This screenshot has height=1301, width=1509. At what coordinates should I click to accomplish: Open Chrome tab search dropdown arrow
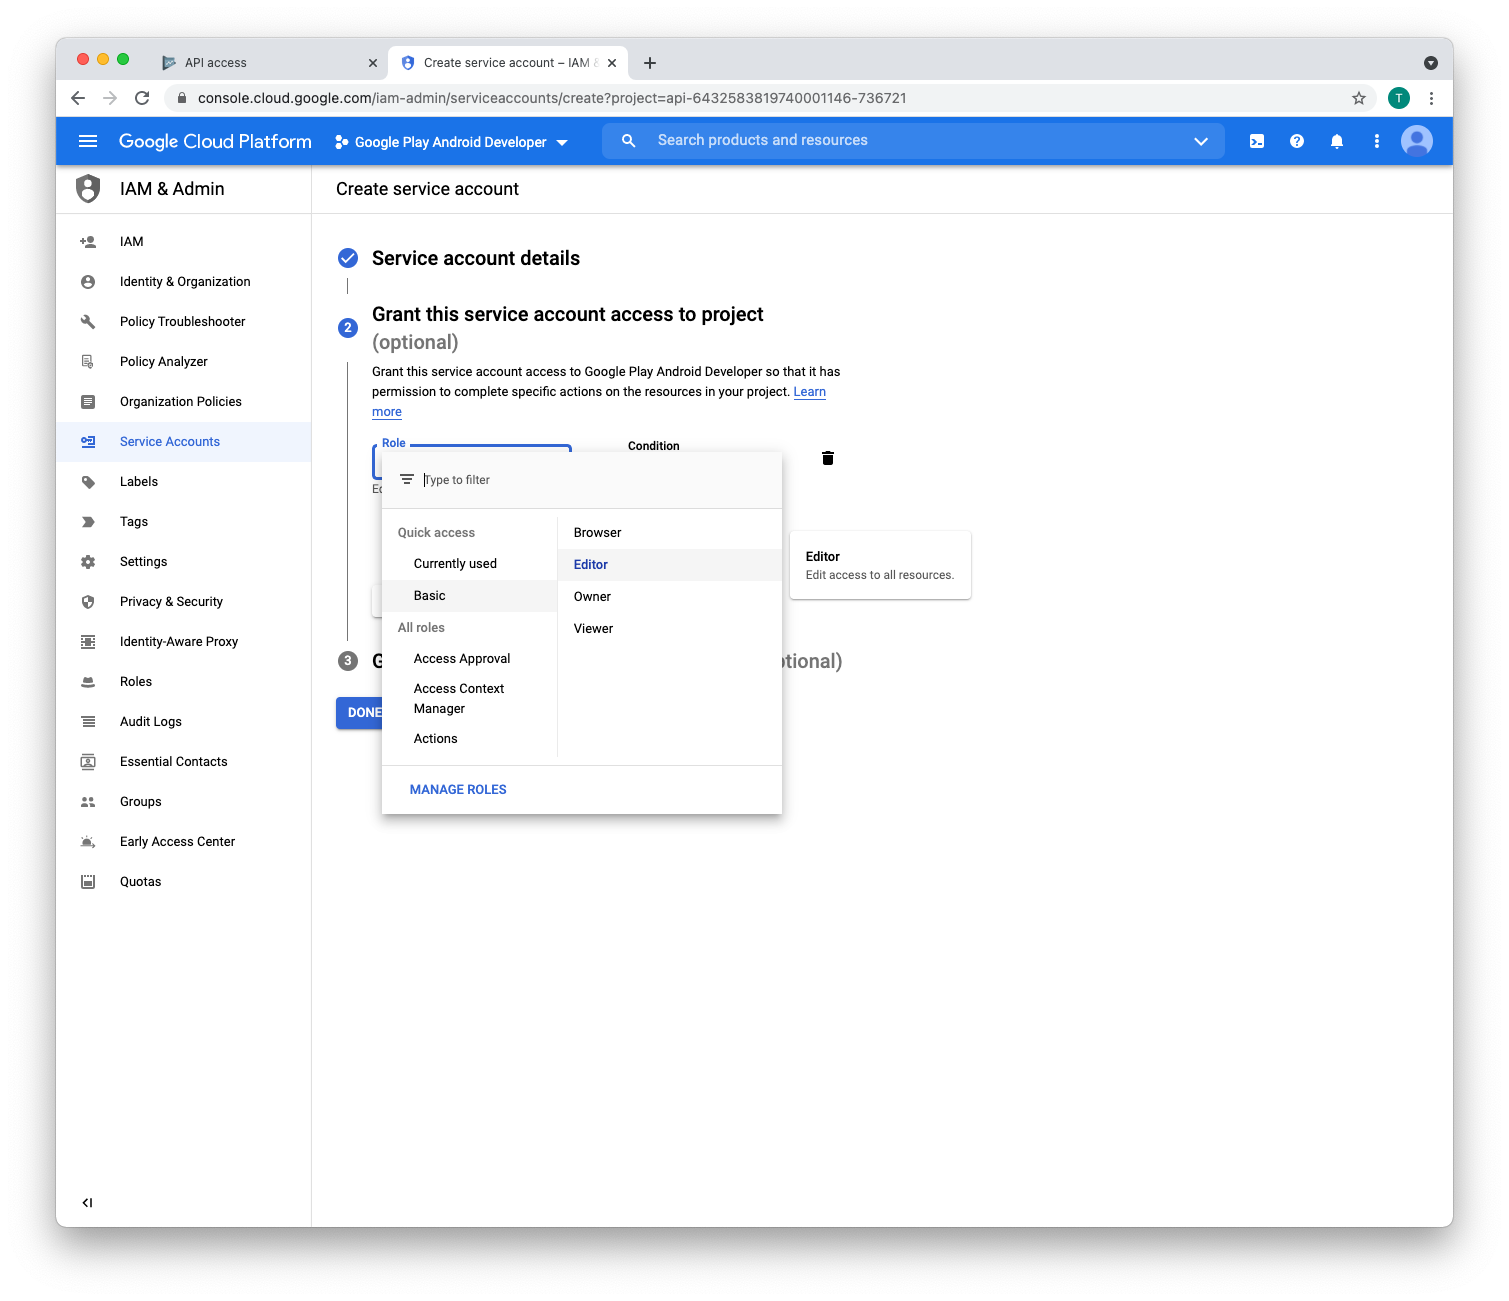coord(1431,63)
